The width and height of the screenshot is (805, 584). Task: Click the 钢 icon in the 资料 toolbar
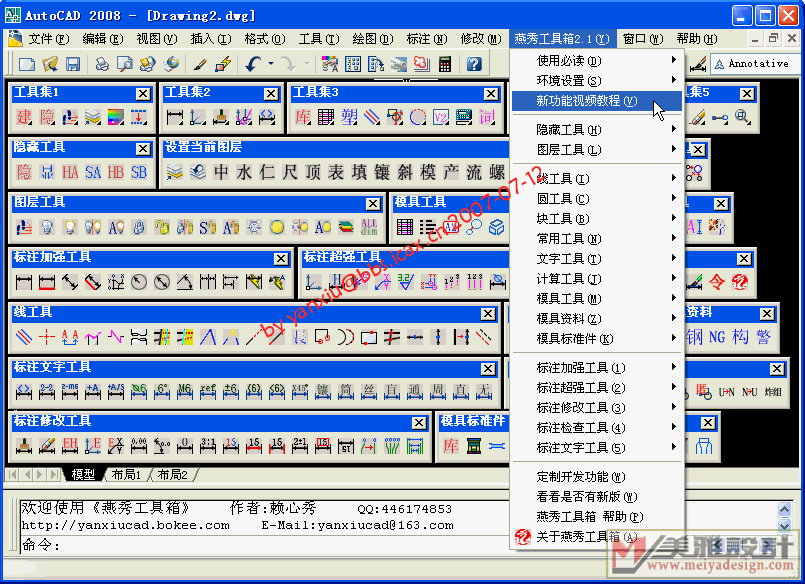click(694, 337)
